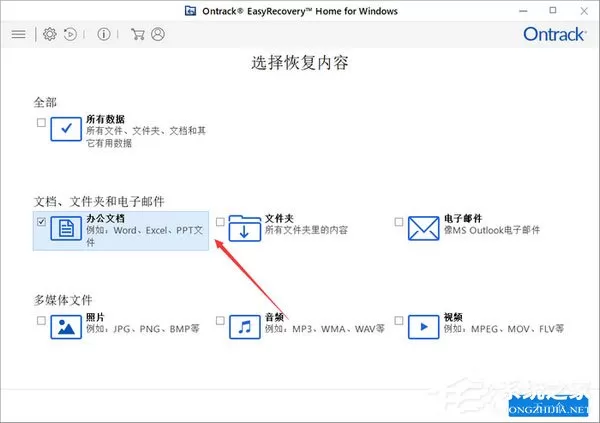Click the 文件夹 title text
The width and height of the screenshot is (600, 423).
(279, 218)
